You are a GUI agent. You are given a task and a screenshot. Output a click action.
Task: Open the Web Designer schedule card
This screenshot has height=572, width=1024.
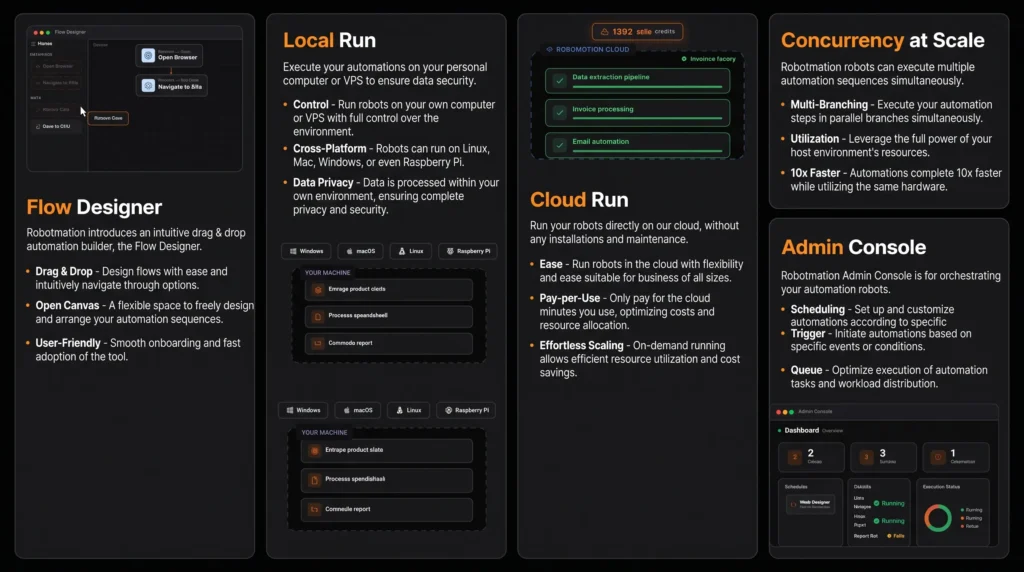pyautogui.click(x=810, y=504)
